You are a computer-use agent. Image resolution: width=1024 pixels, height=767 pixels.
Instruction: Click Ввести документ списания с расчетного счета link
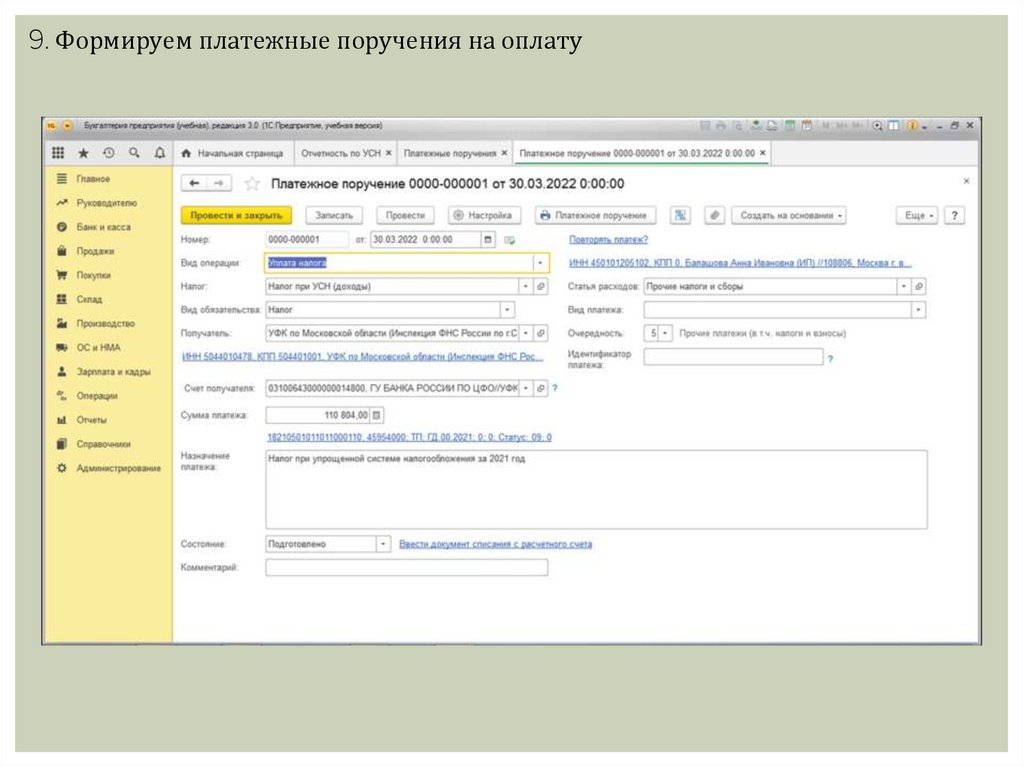coord(495,544)
